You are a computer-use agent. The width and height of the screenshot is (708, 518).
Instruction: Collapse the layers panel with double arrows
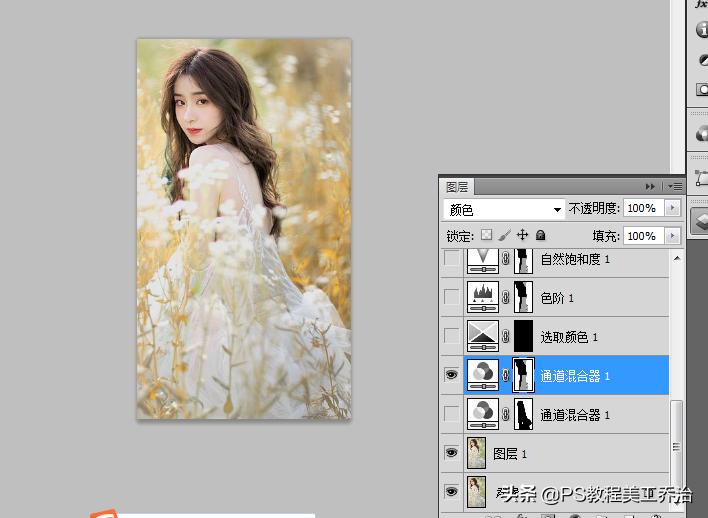click(651, 186)
